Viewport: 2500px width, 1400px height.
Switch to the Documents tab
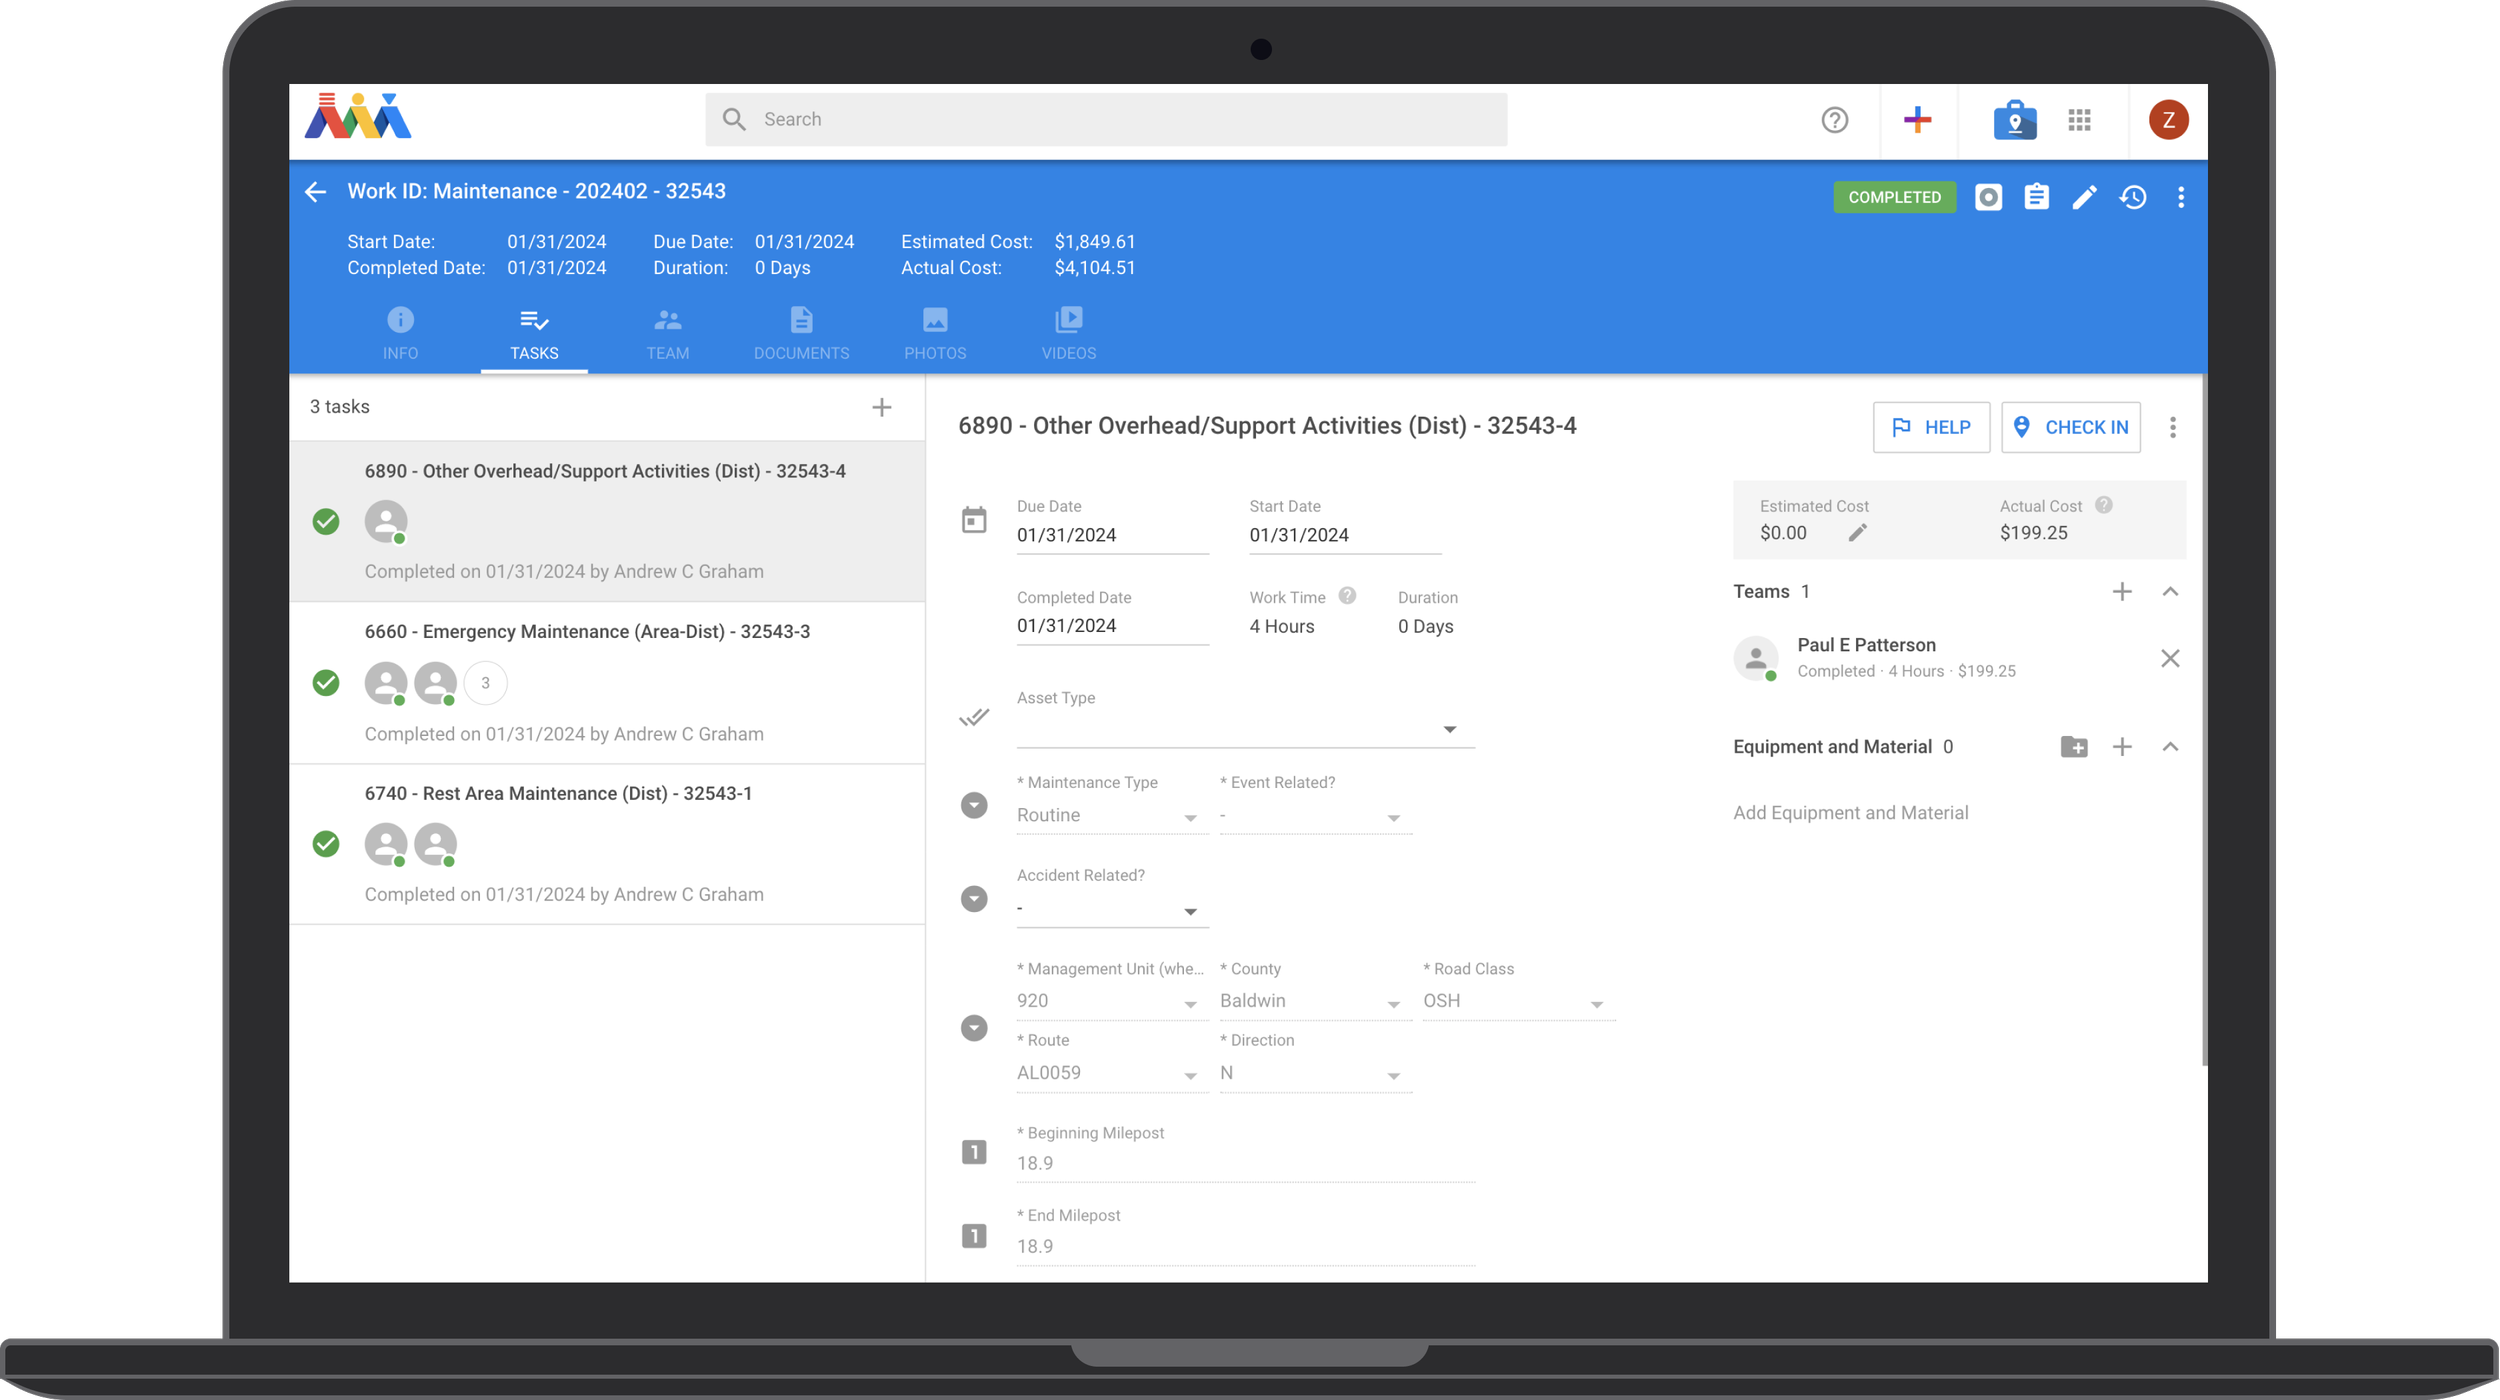[x=801, y=334]
